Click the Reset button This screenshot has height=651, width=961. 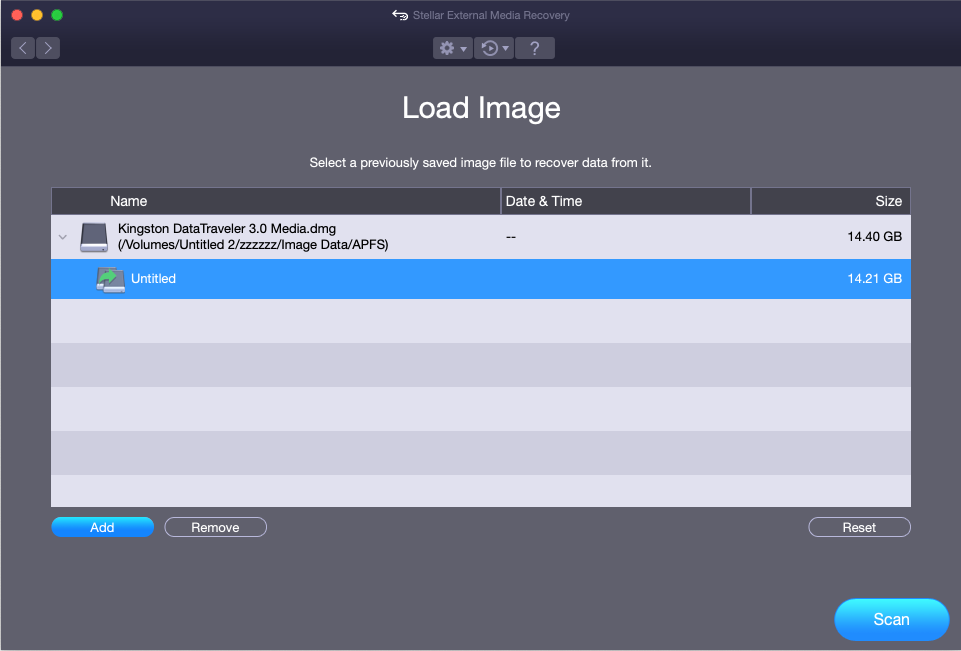pos(859,527)
